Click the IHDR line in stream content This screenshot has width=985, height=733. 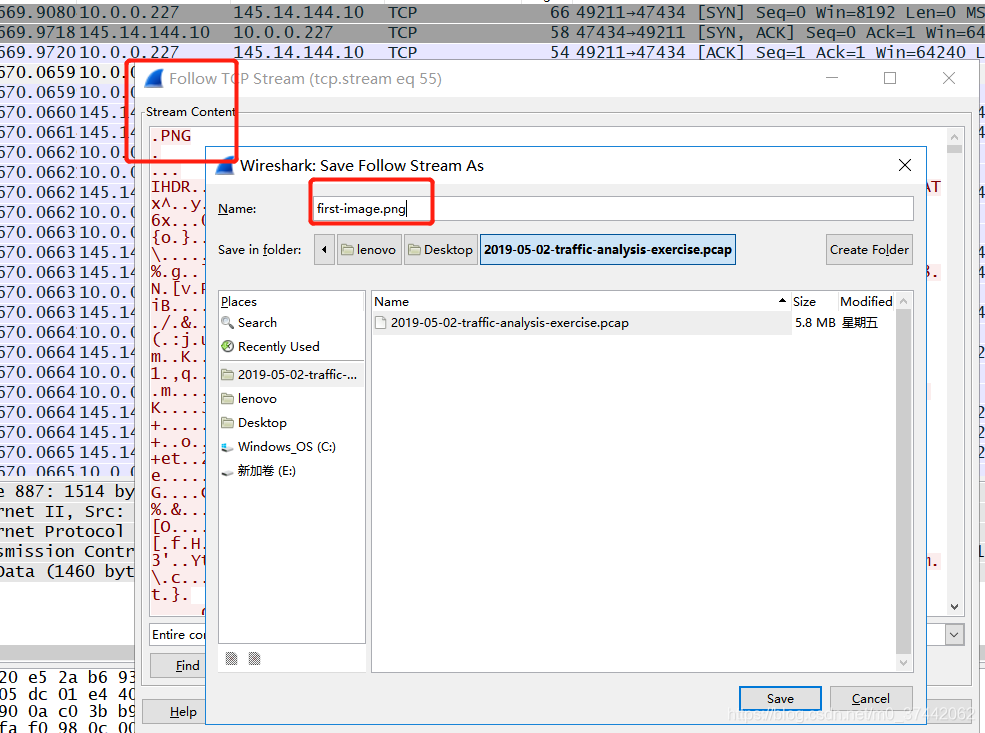click(176, 187)
